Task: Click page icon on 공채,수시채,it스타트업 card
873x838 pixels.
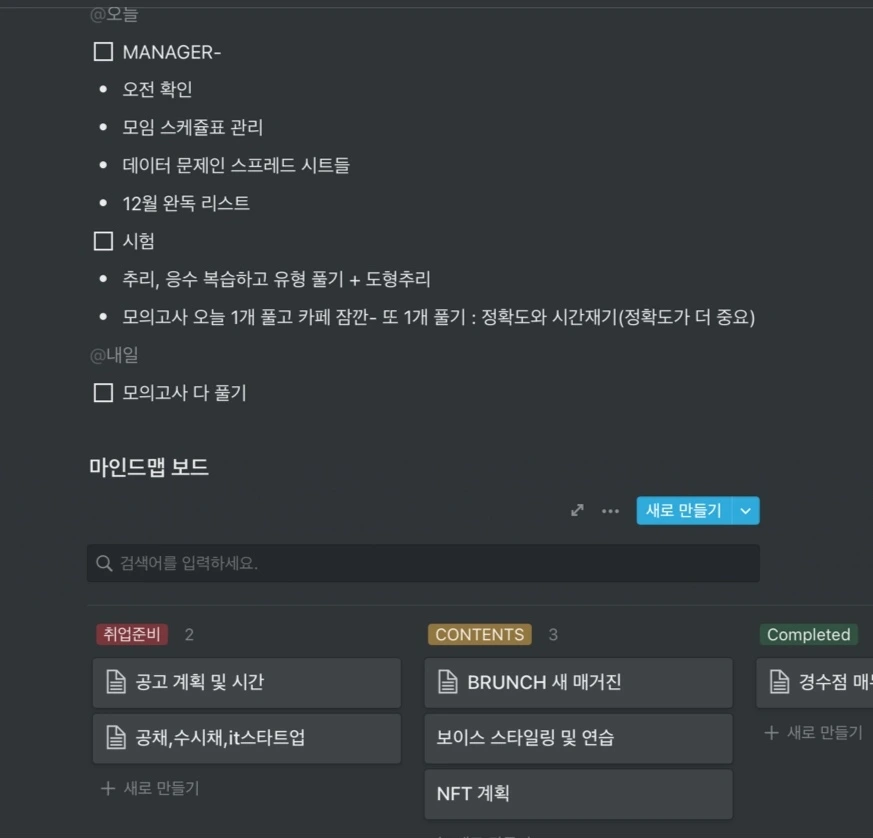Action: pyautogui.click(x=115, y=738)
